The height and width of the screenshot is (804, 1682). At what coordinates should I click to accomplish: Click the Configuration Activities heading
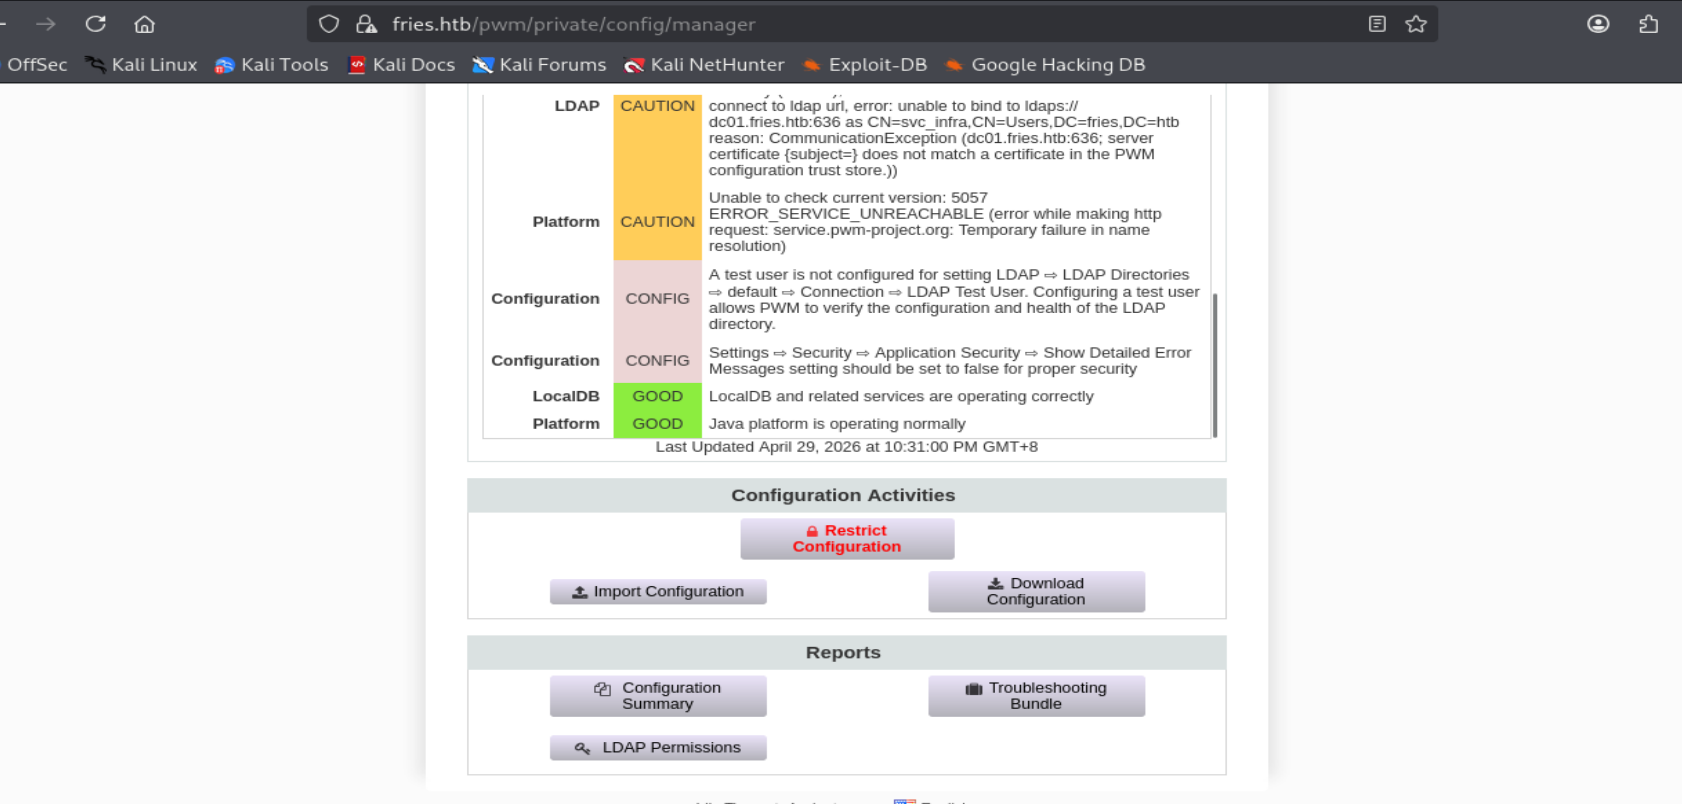[843, 496]
